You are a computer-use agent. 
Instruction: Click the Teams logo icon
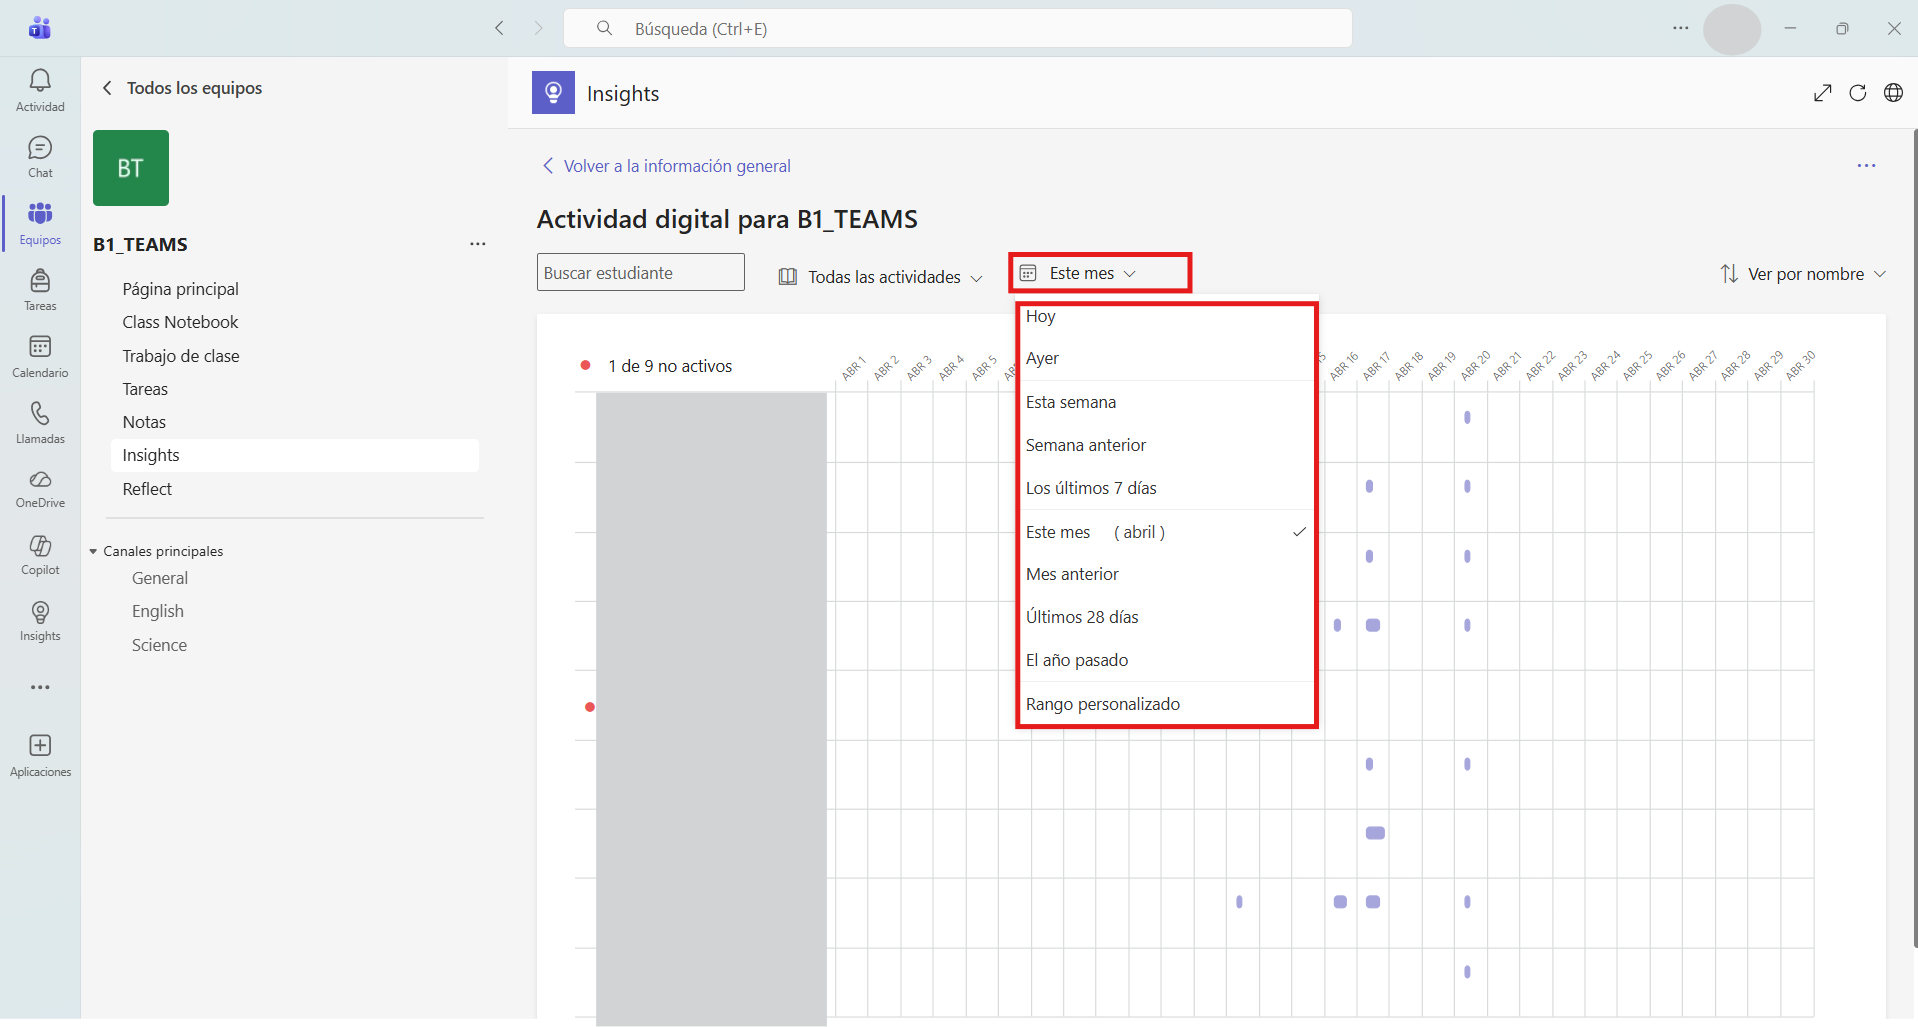(x=40, y=28)
